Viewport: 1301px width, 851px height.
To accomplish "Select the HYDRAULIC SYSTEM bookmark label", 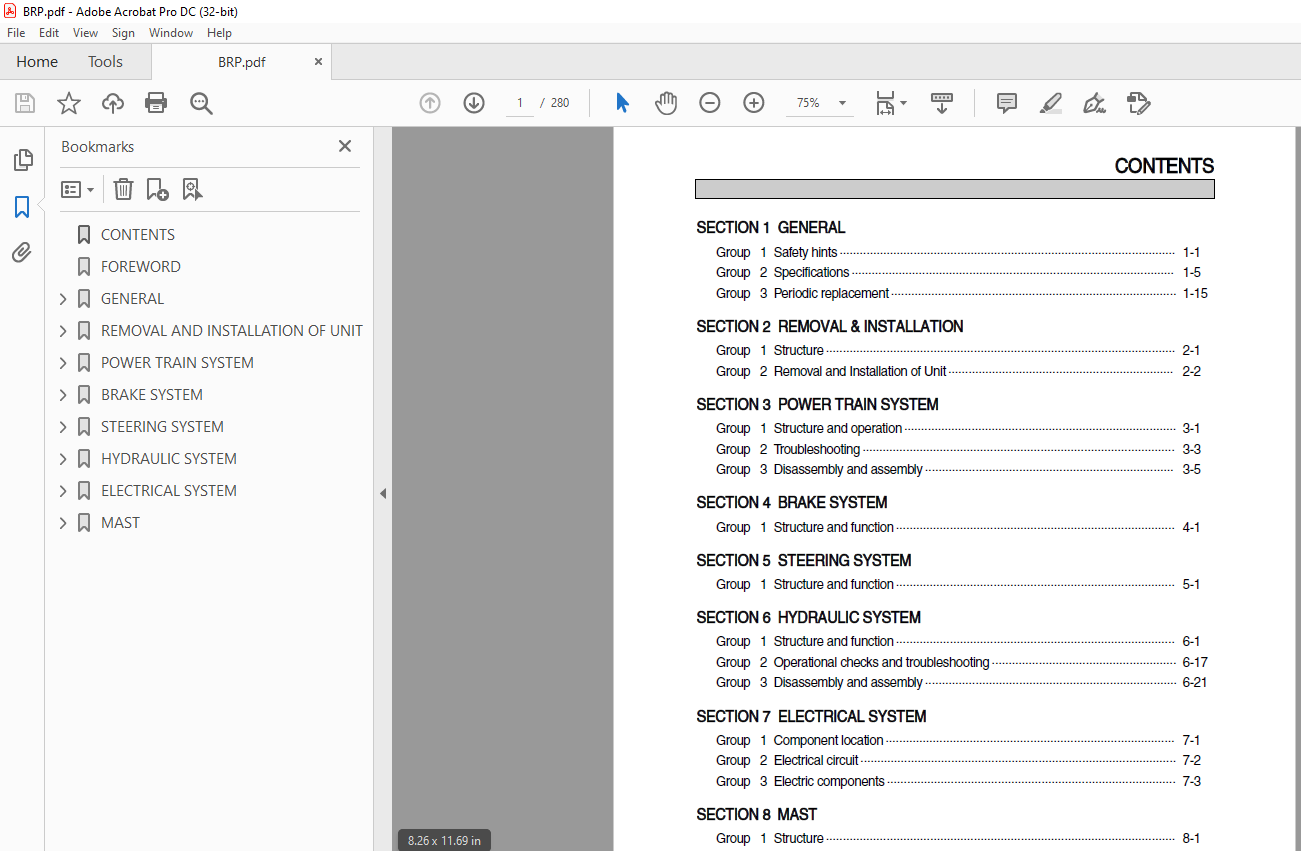I will pyautogui.click(x=169, y=459).
